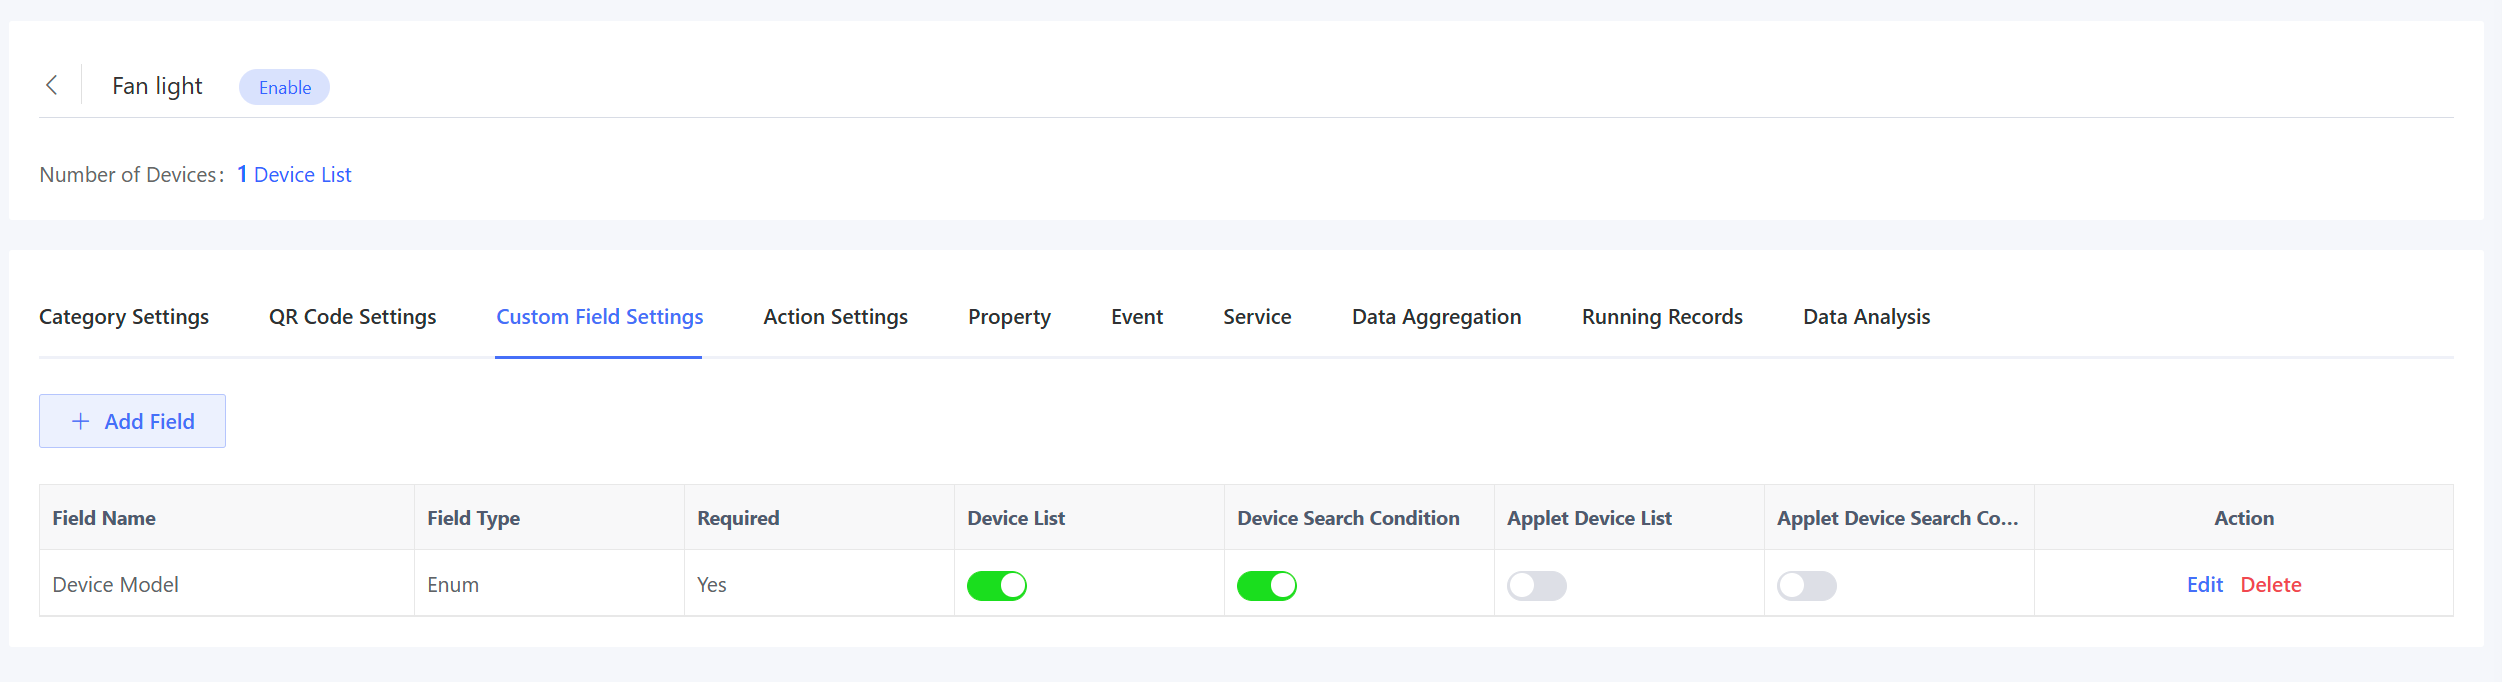Turn off Device Search Condition toggle

coord(1267,585)
